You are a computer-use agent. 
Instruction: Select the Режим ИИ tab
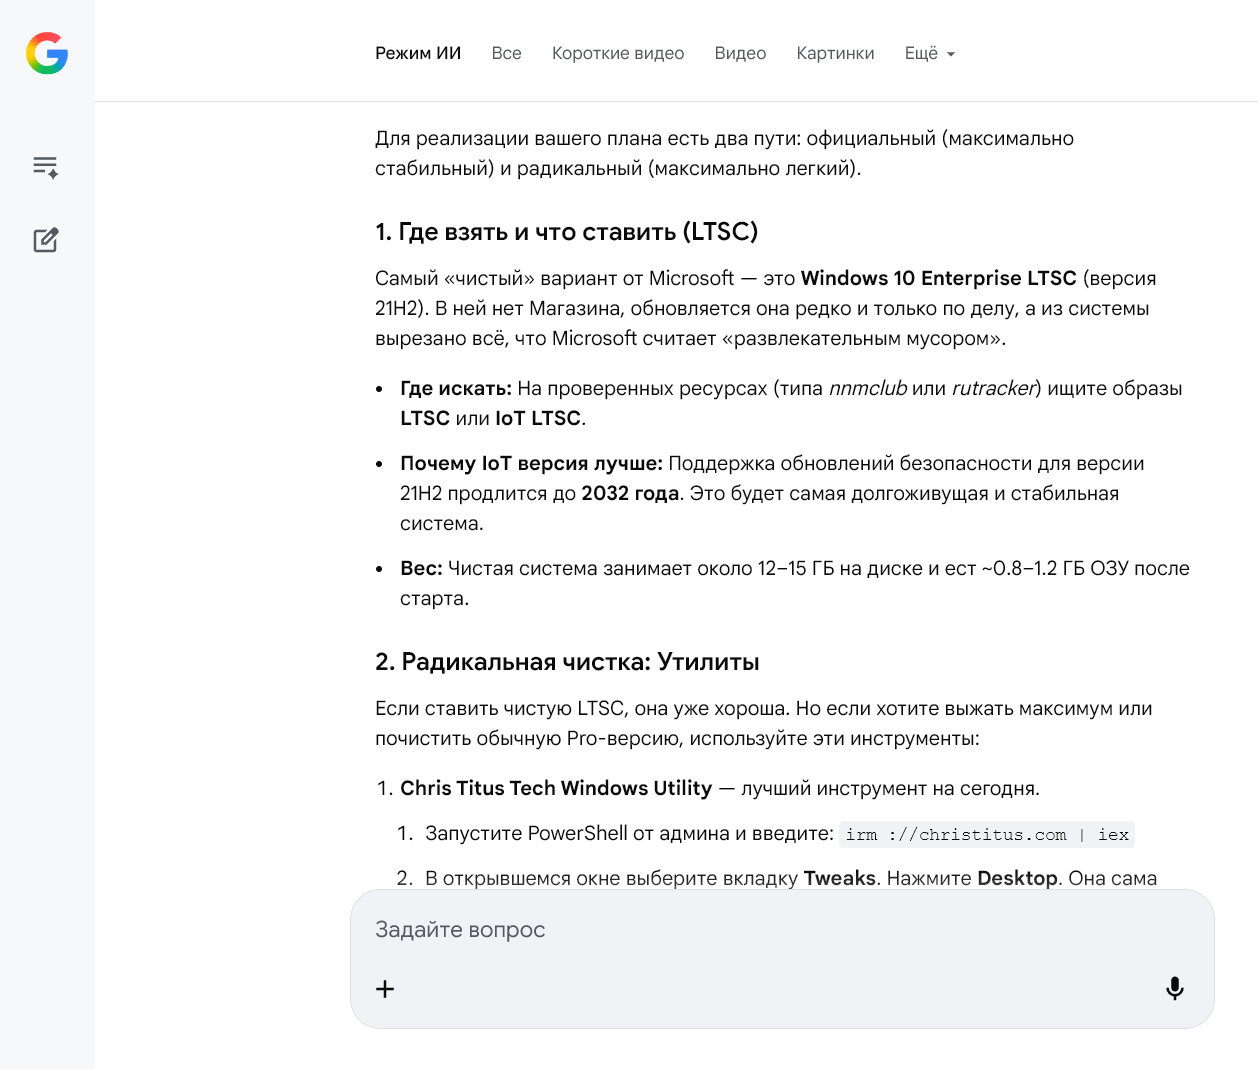pos(418,53)
